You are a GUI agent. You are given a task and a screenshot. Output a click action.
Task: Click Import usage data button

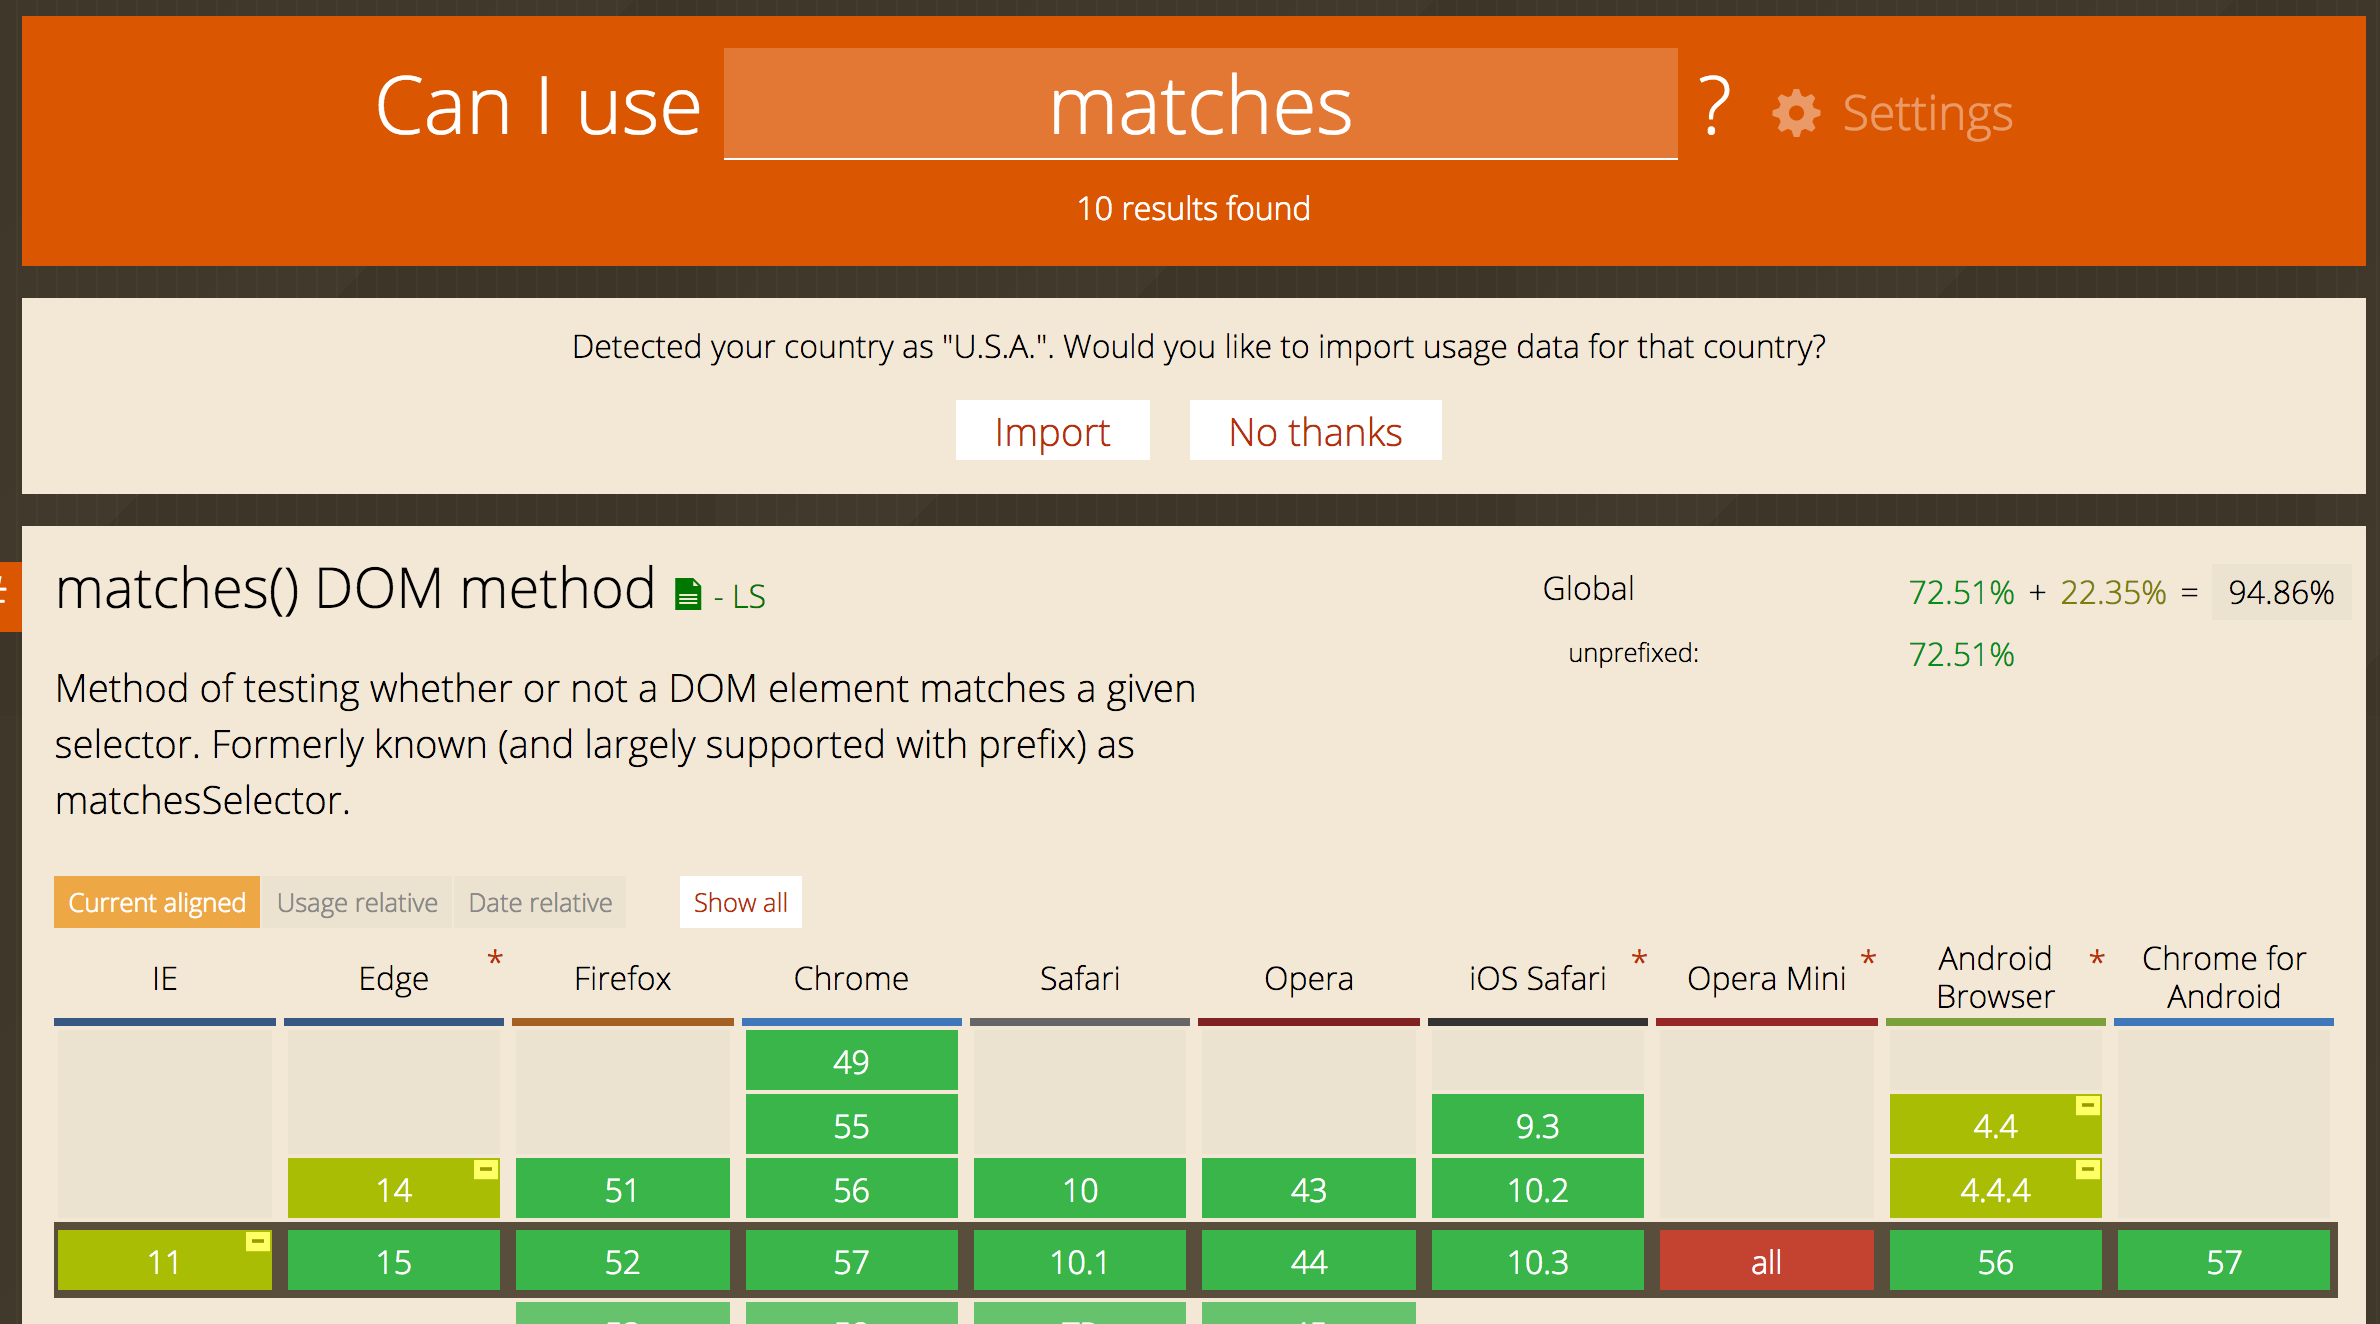click(x=1052, y=431)
